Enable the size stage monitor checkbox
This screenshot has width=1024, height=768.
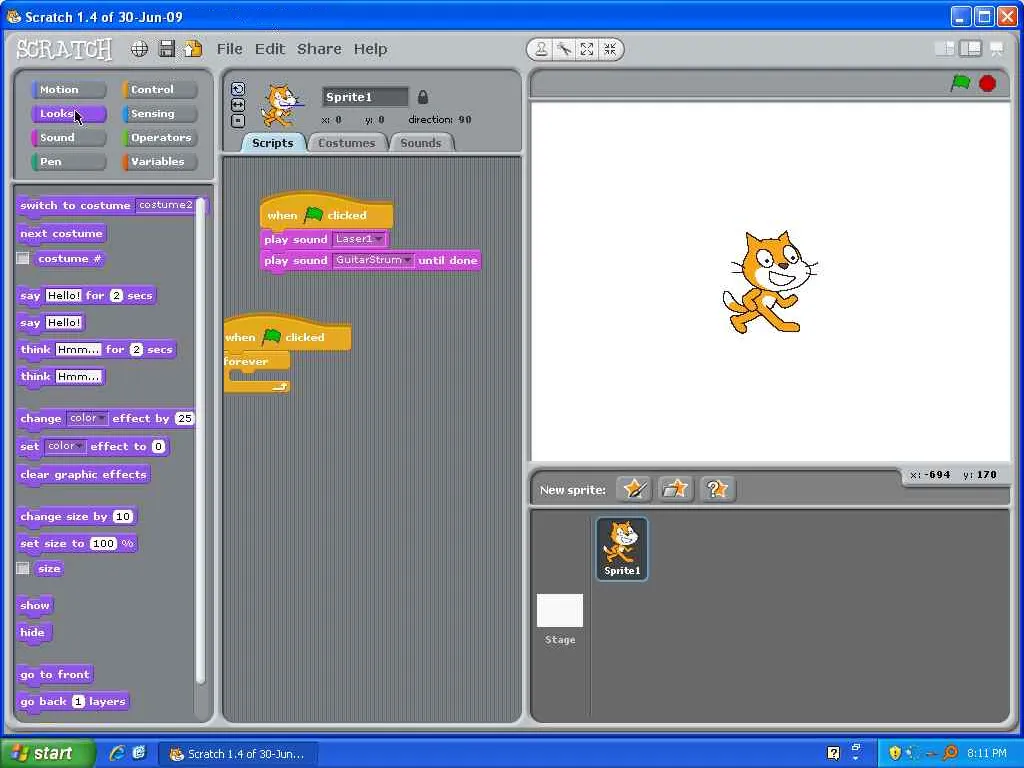23,568
